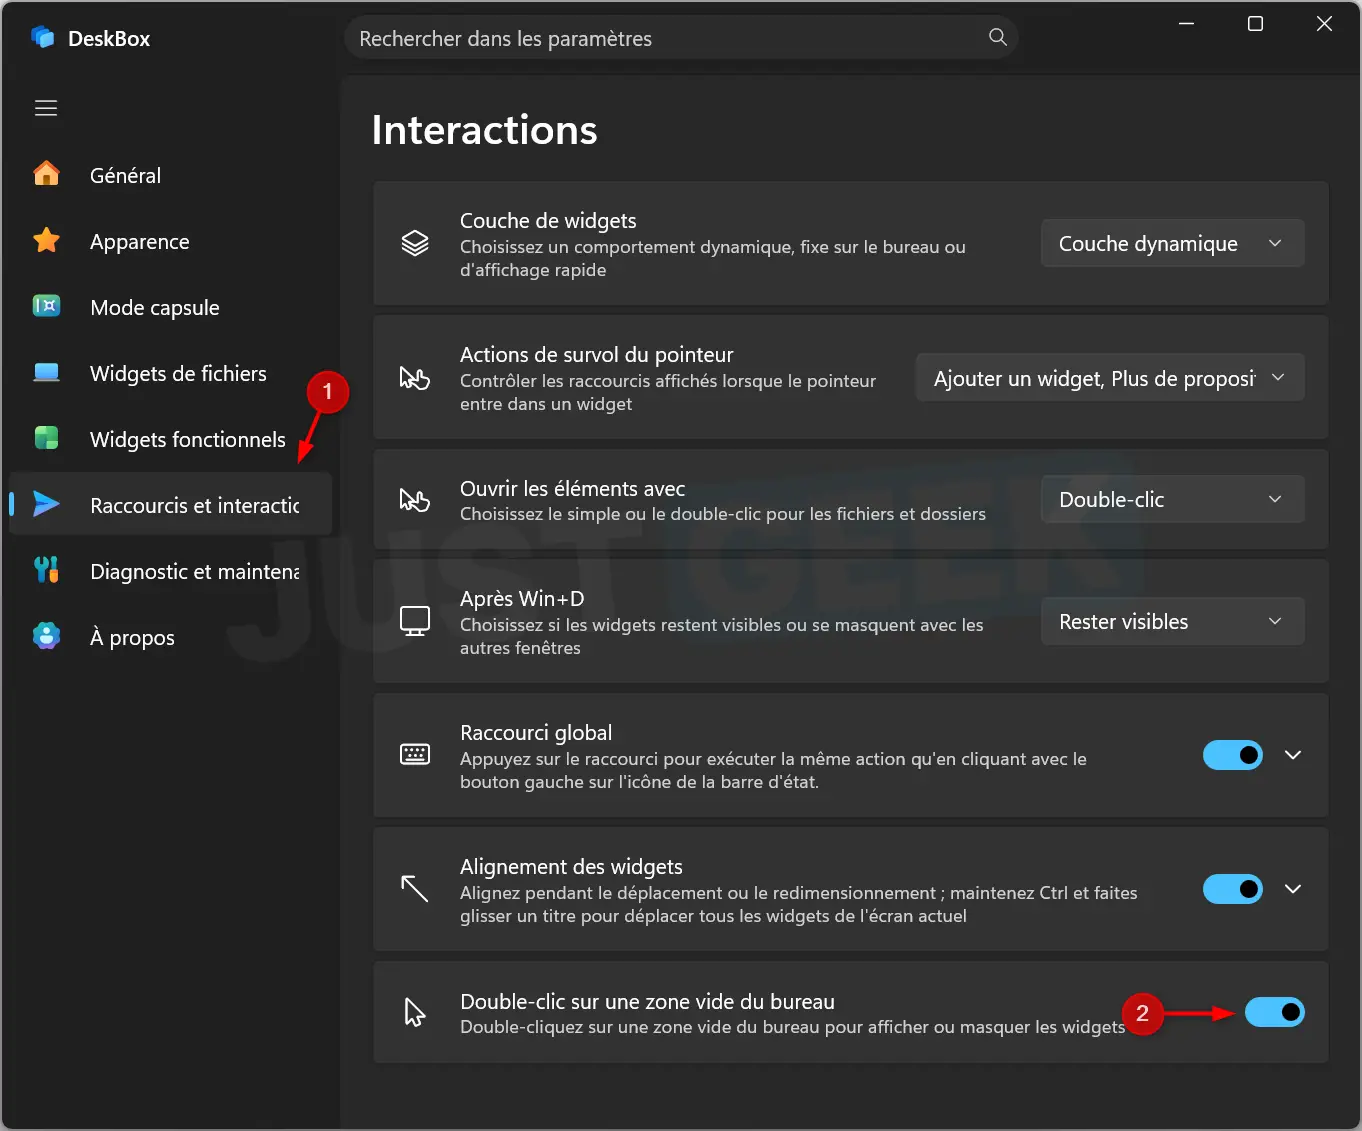Click the Actions de survol du pointeur title
Image resolution: width=1362 pixels, height=1131 pixels.
597,354
